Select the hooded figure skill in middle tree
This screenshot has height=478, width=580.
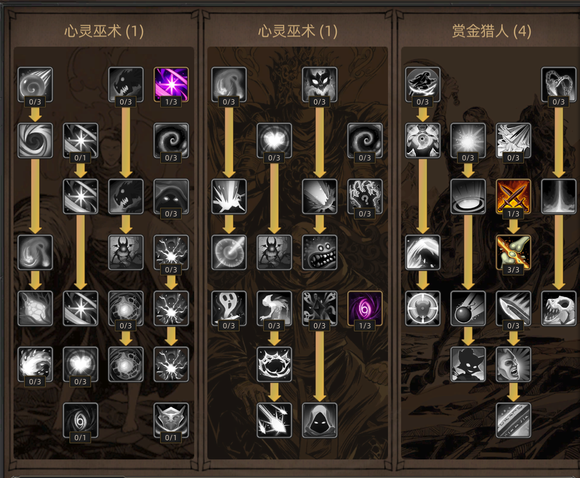tap(320, 420)
